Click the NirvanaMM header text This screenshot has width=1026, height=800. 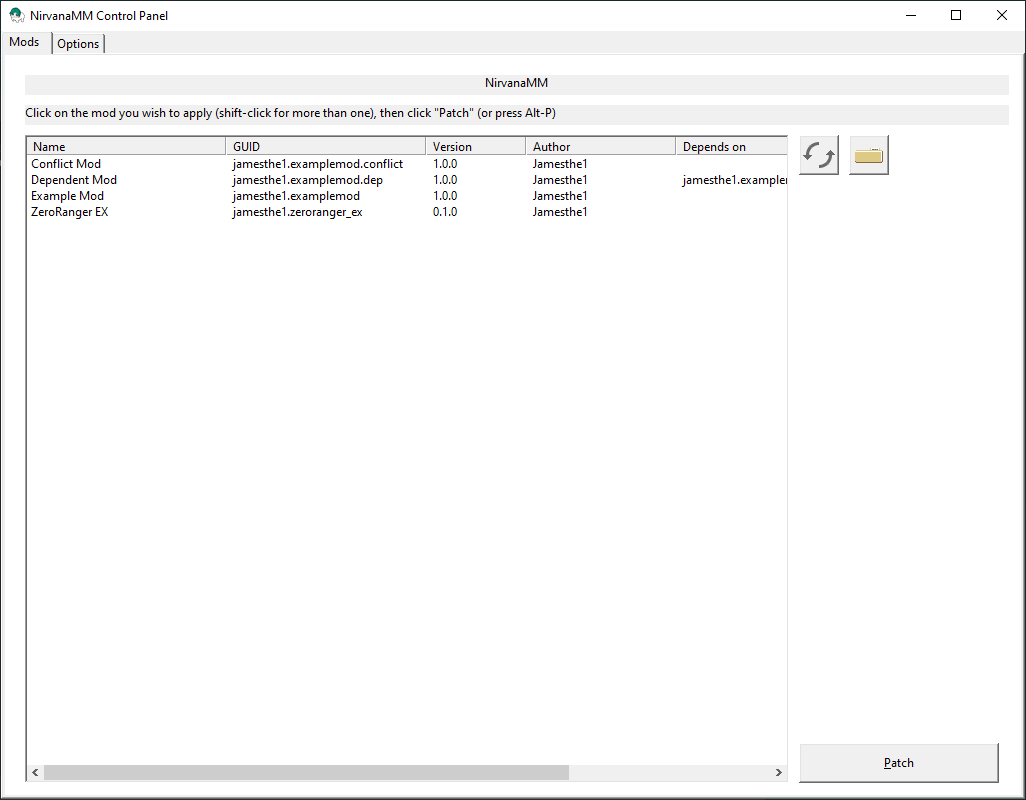click(516, 83)
